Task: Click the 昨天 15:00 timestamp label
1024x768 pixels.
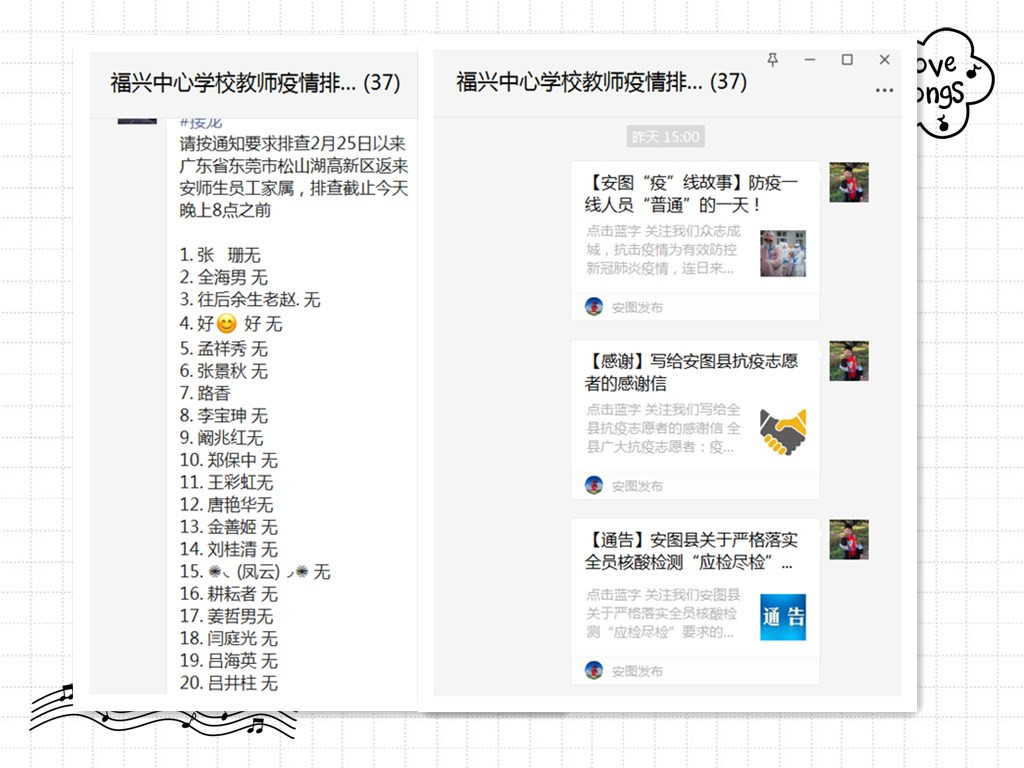Action: point(666,137)
